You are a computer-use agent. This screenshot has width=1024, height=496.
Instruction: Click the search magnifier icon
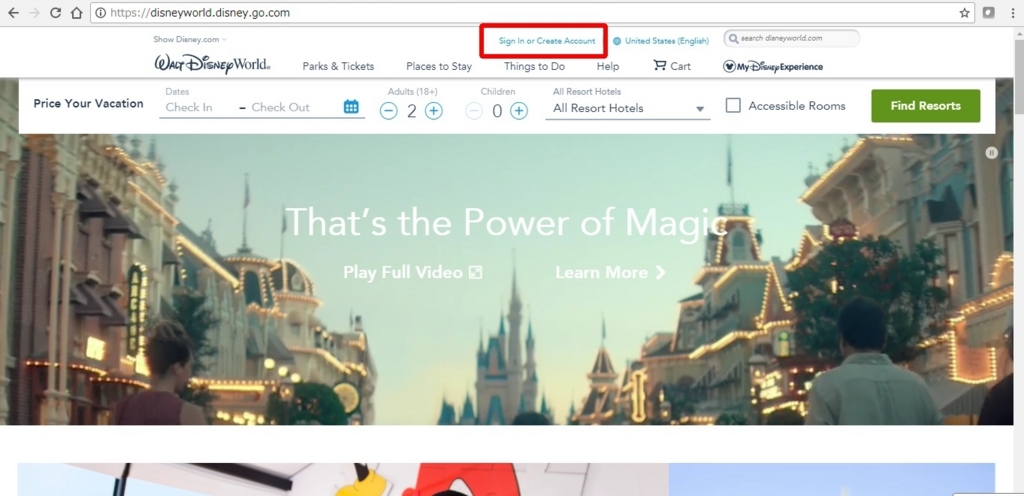coord(733,39)
